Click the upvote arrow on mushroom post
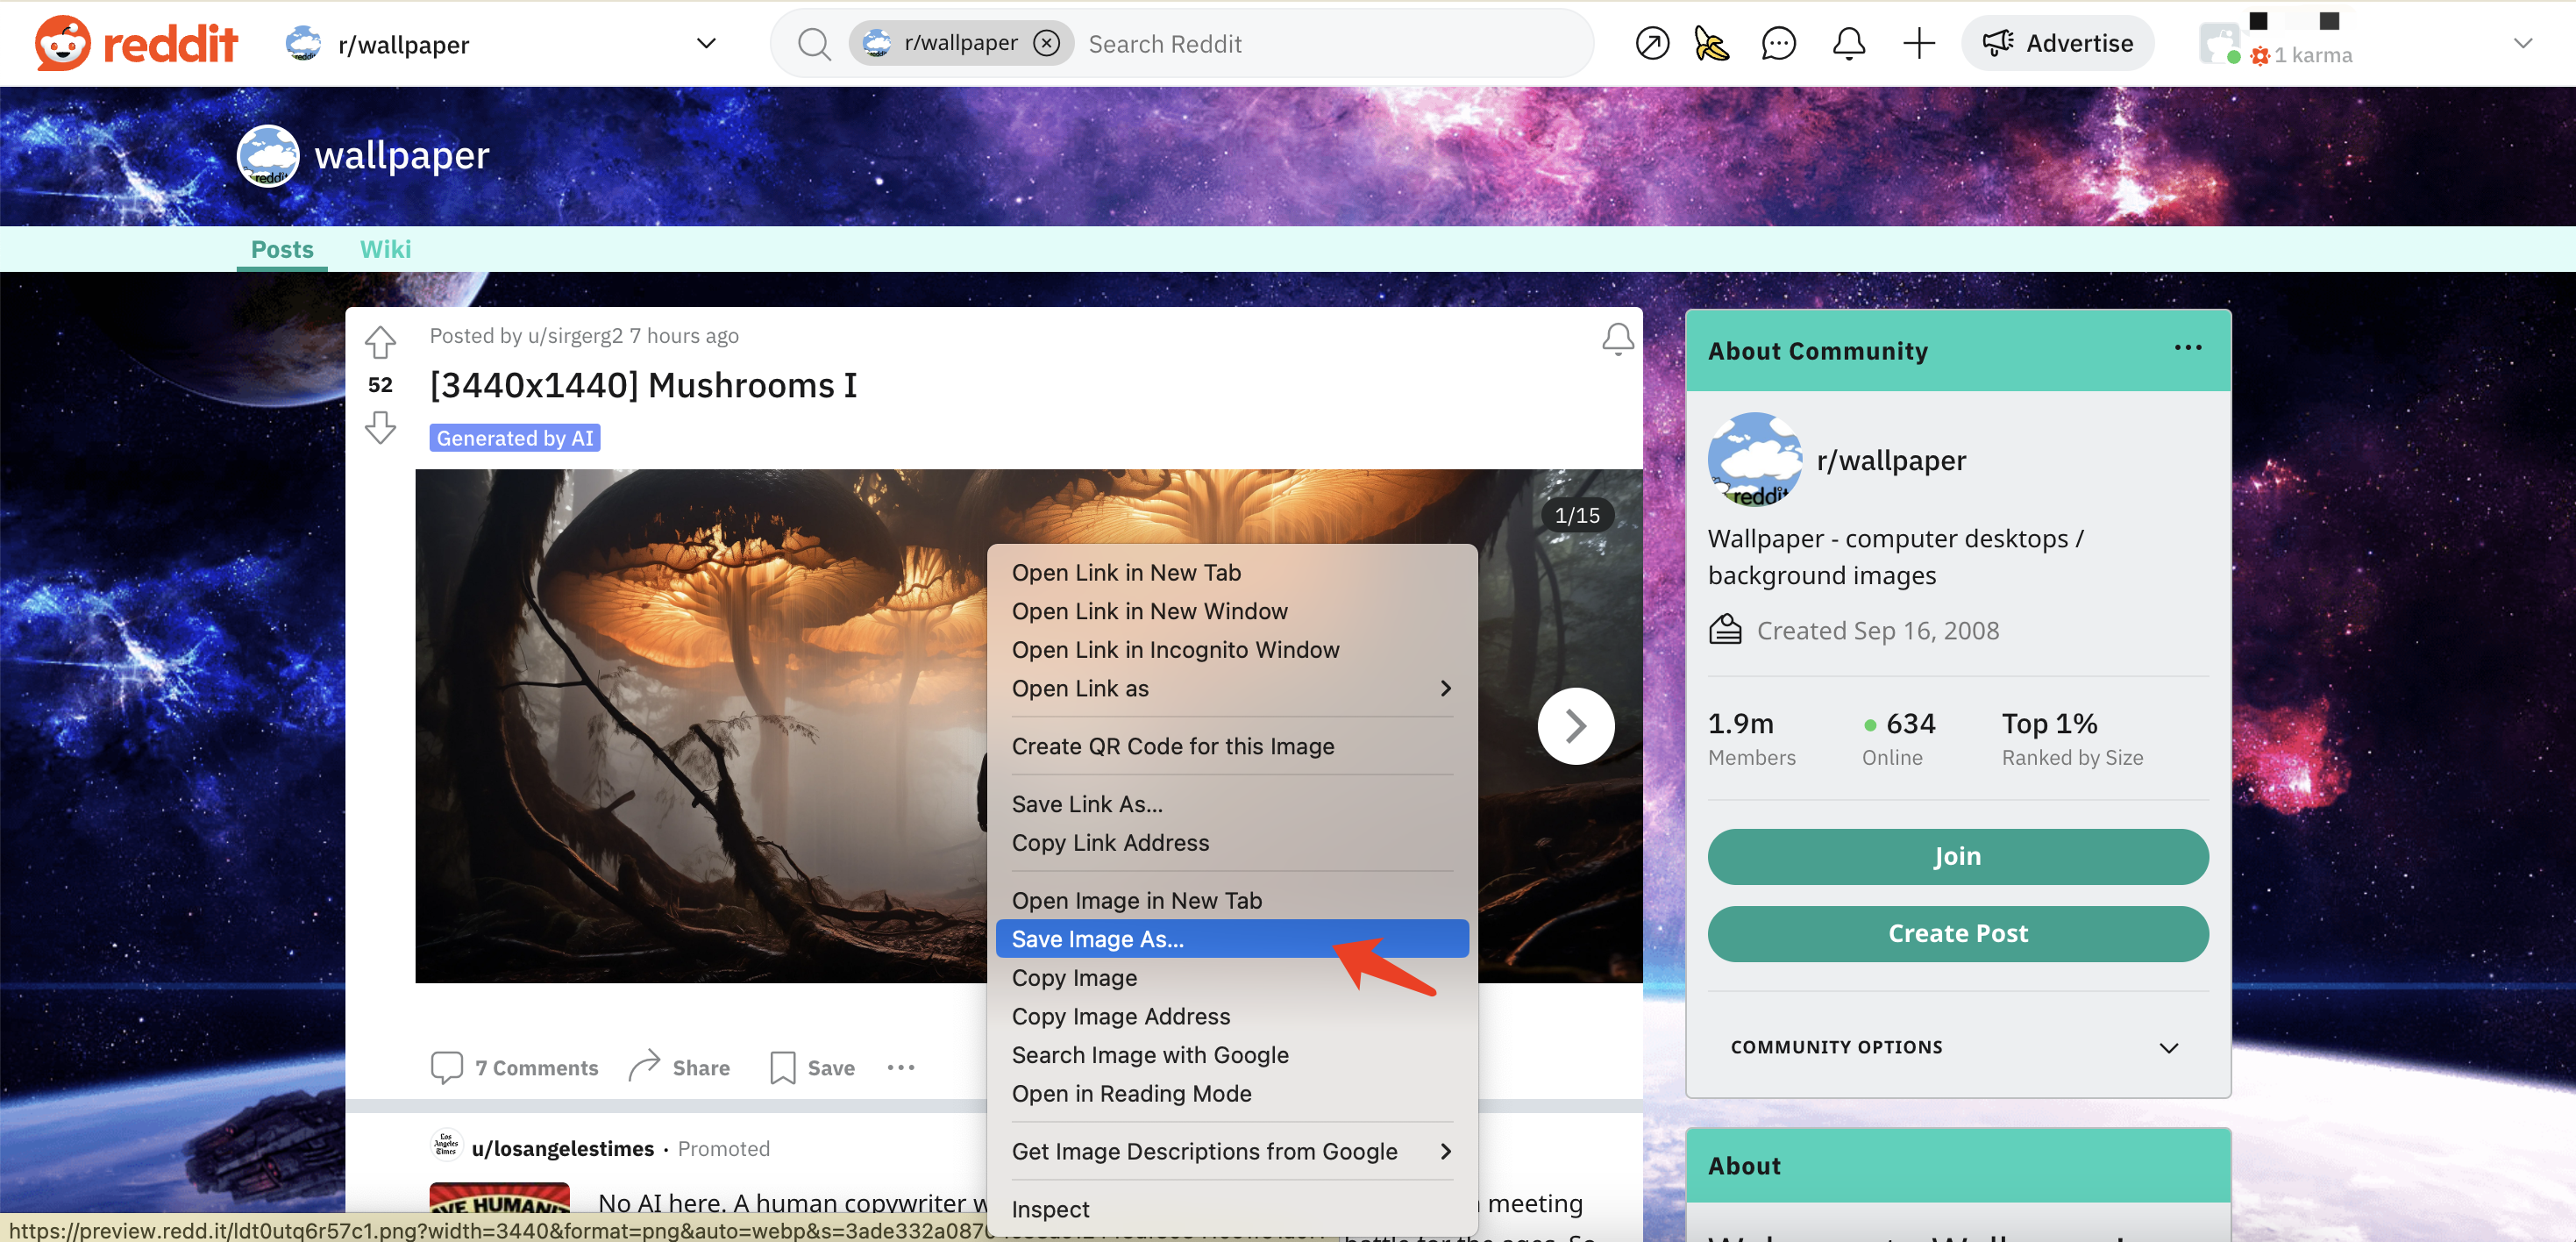This screenshot has width=2576, height=1242. click(380, 343)
